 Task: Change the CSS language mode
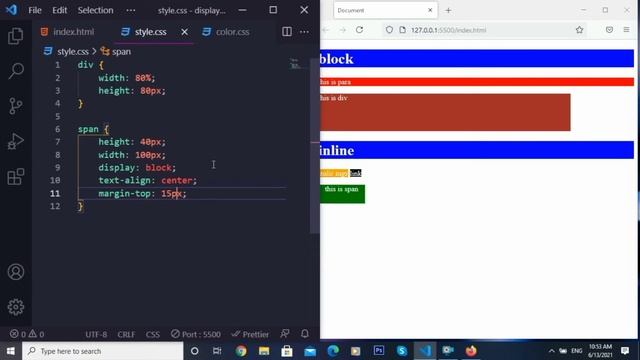pos(153,334)
